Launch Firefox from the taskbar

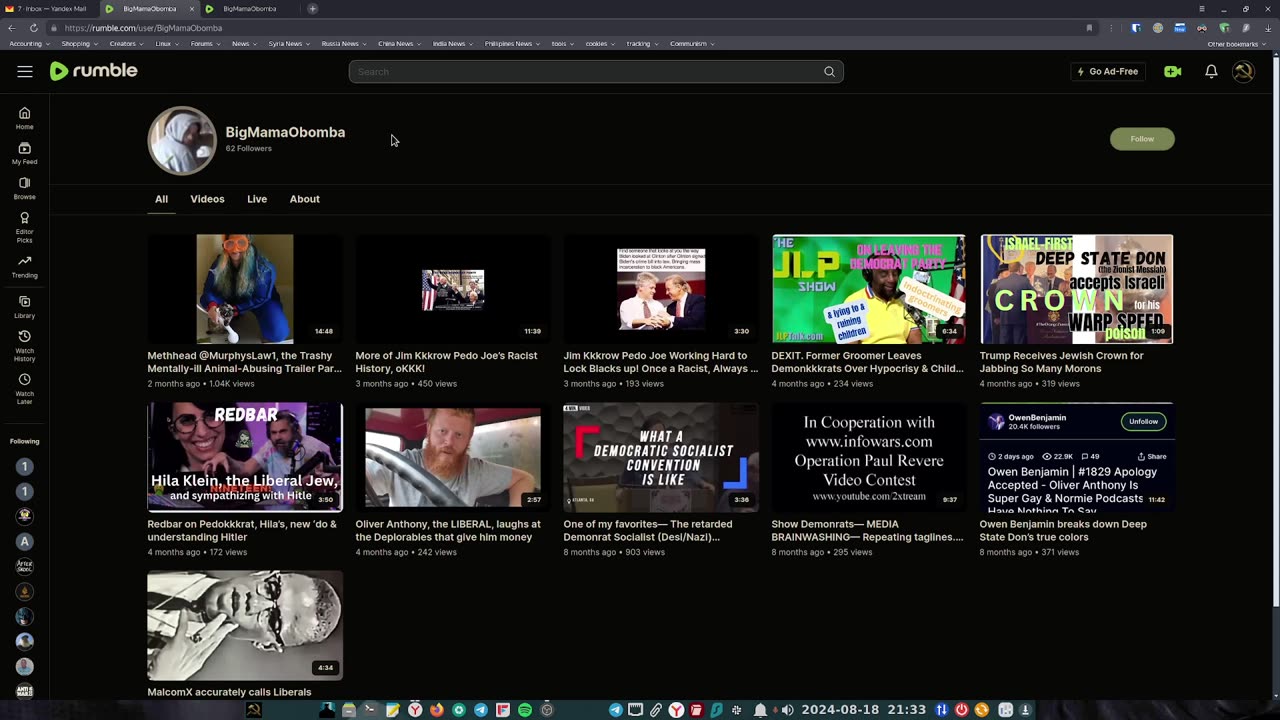click(437, 710)
